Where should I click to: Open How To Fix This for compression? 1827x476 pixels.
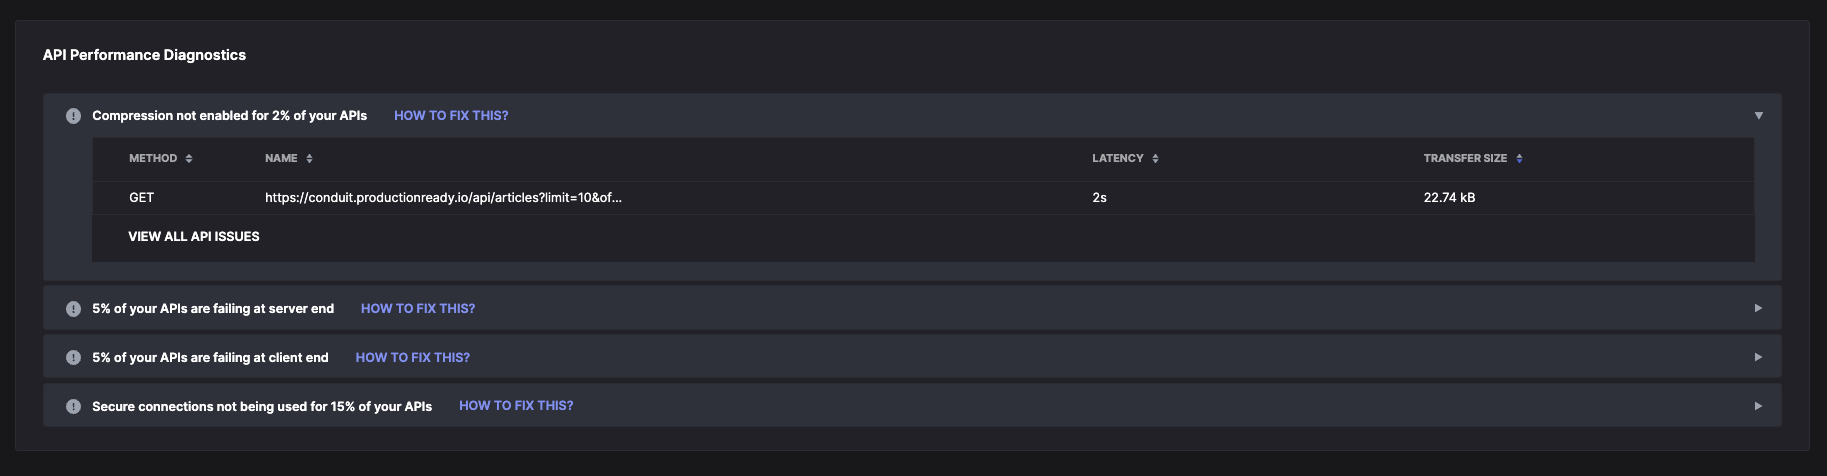(451, 116)
